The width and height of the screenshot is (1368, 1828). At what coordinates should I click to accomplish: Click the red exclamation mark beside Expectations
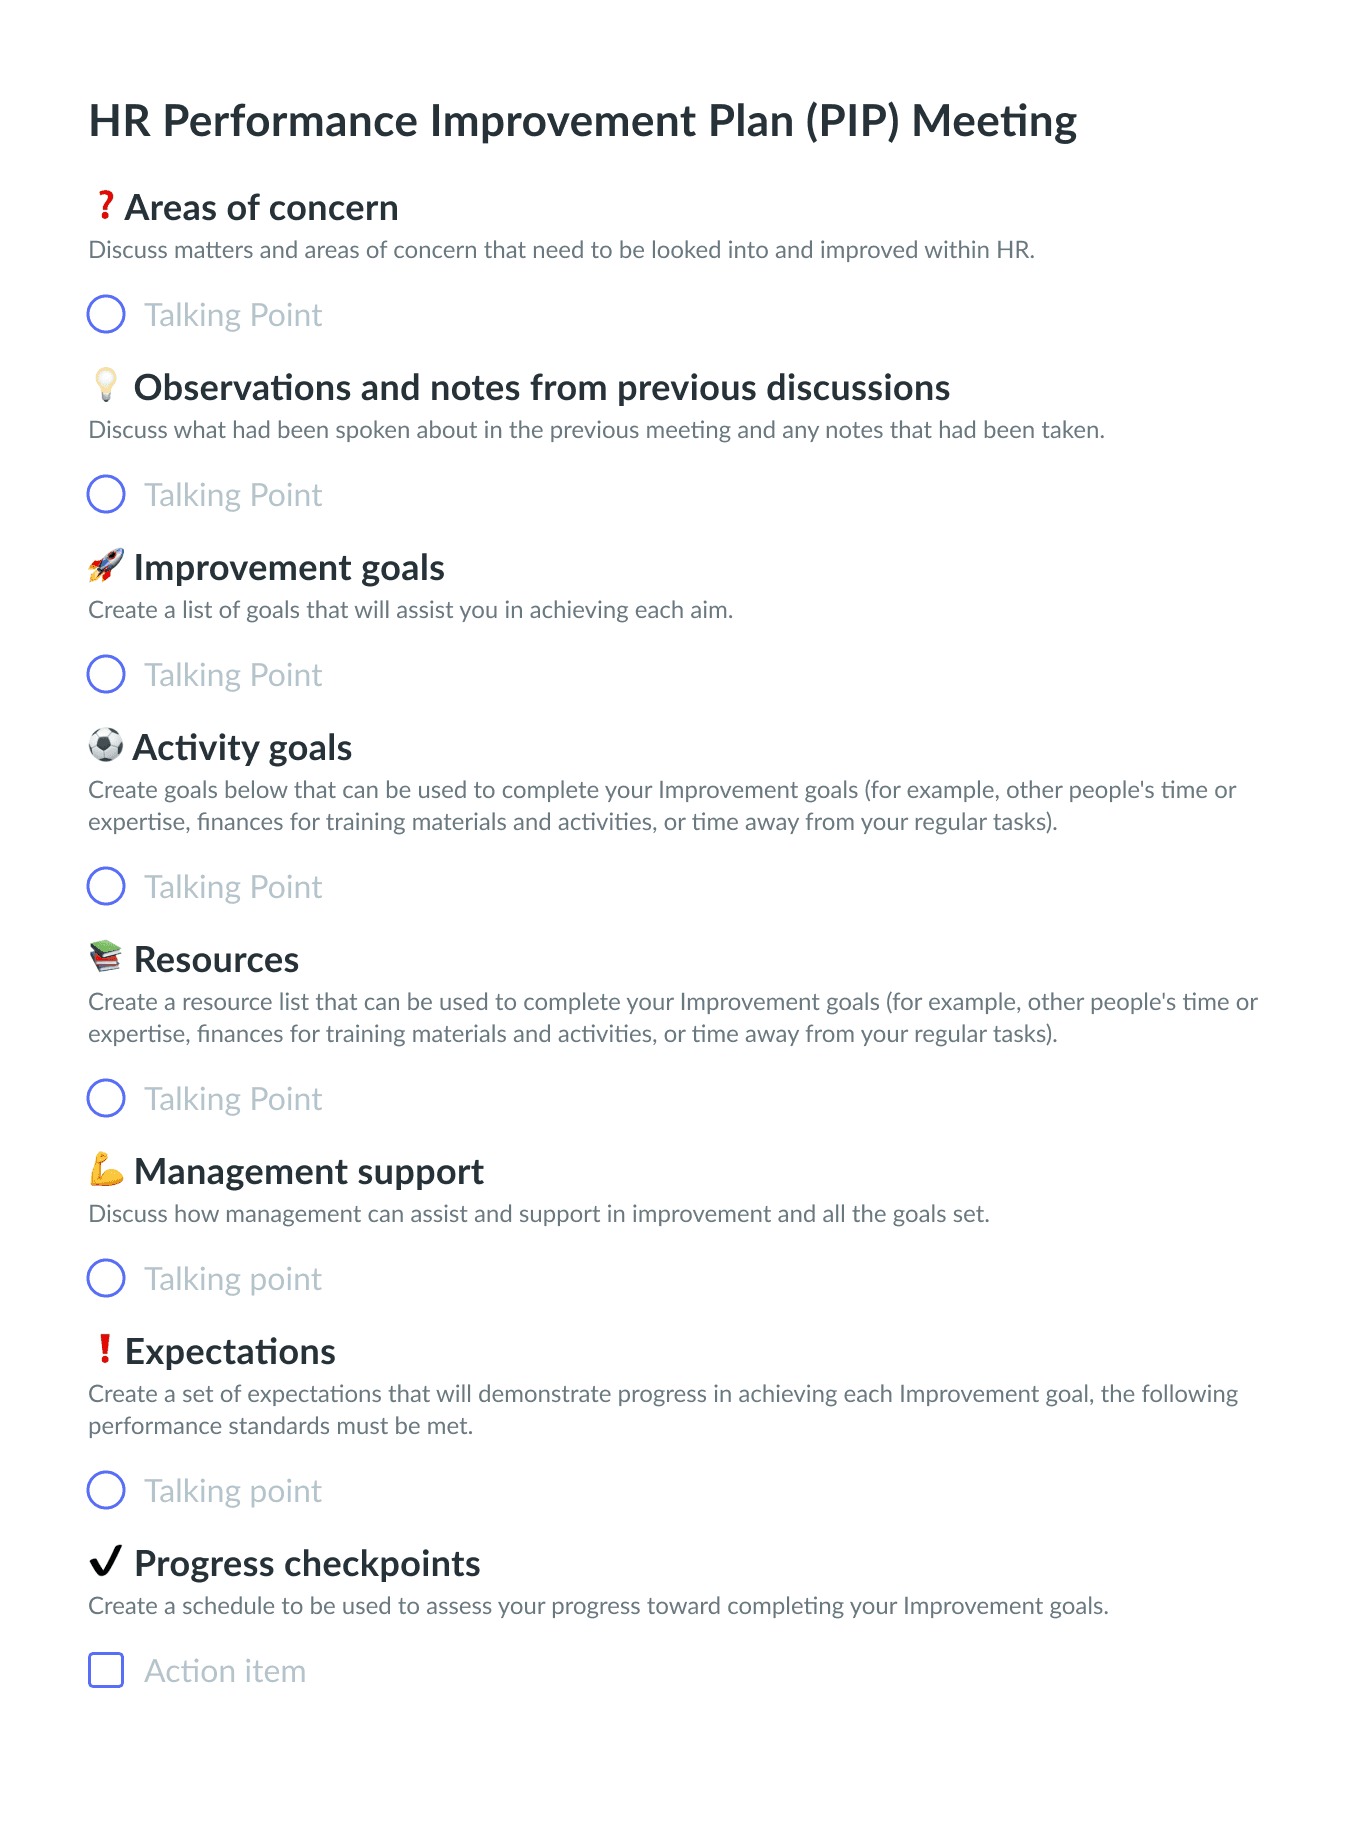click(x=105, y=1350)
